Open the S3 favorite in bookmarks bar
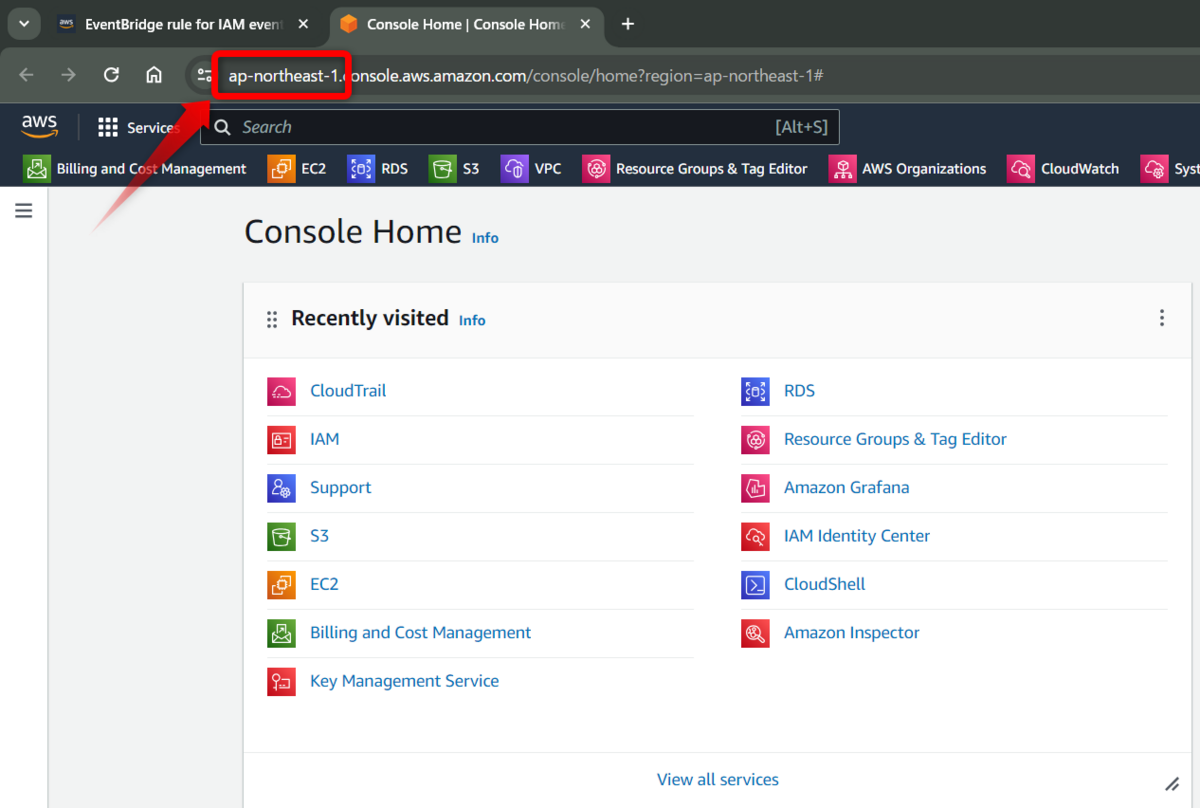Image resolution: width=1200 pixels, height=808 pixels. click(x=455, y=169)
